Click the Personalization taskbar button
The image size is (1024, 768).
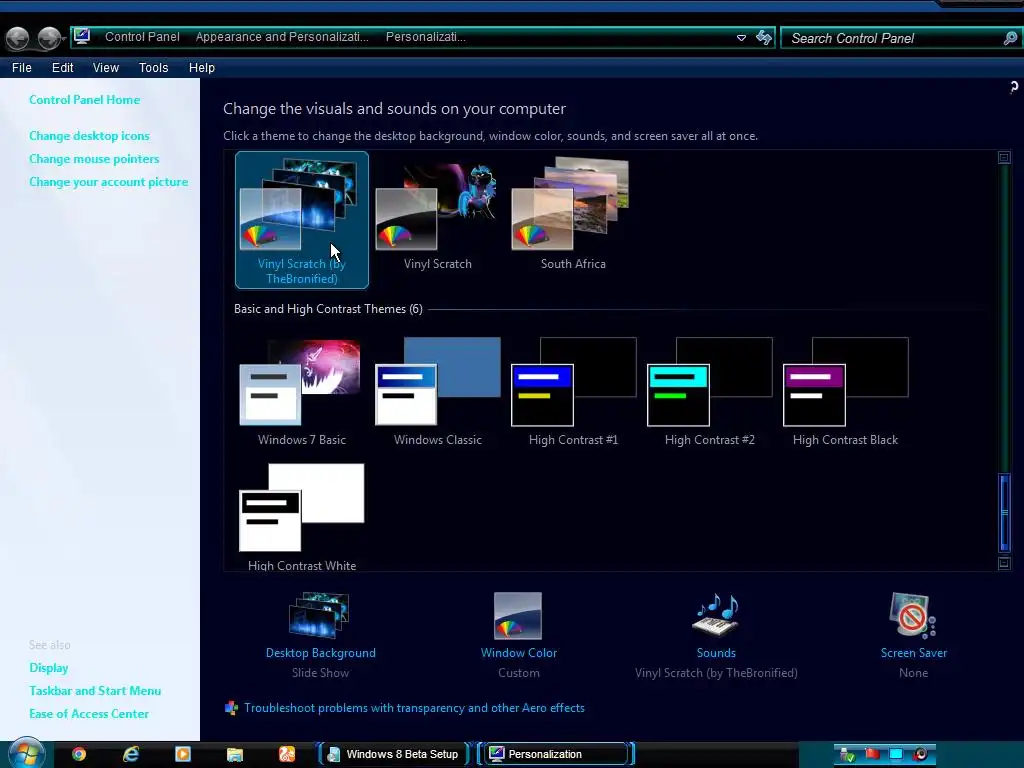(556, 754)
